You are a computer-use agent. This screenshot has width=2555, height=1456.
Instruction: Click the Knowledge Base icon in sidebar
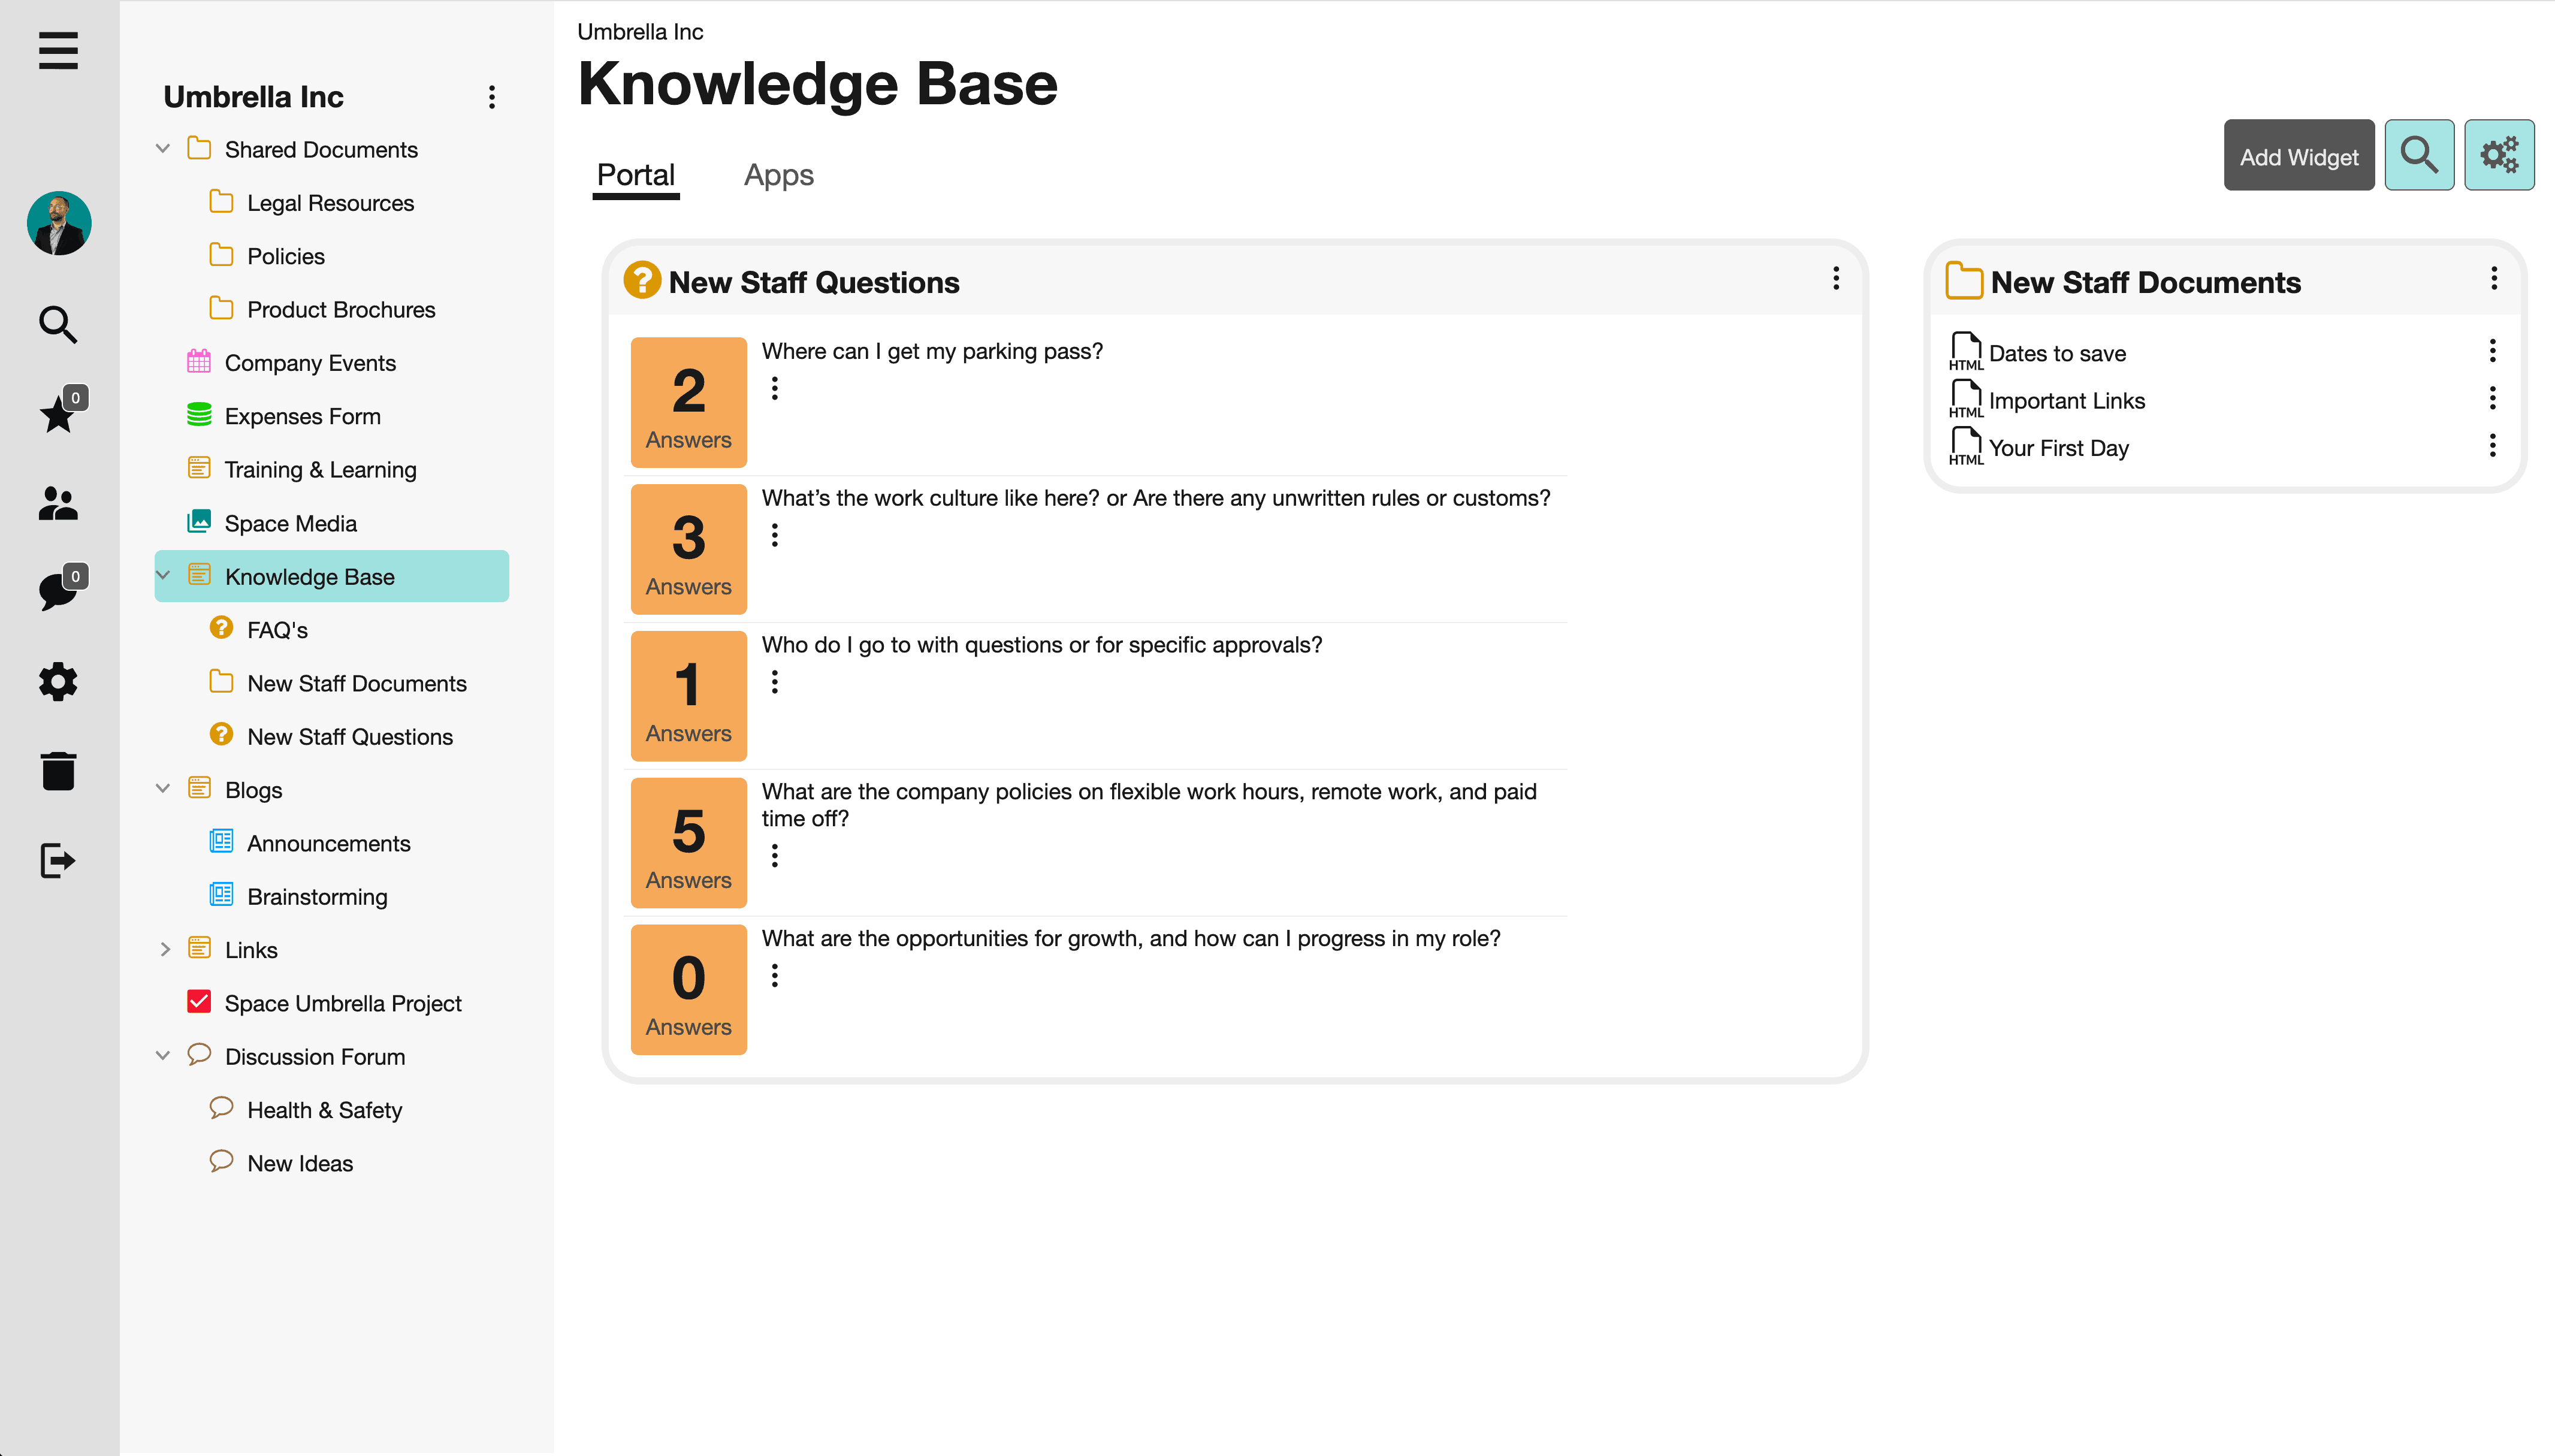[x=198, y=575]
